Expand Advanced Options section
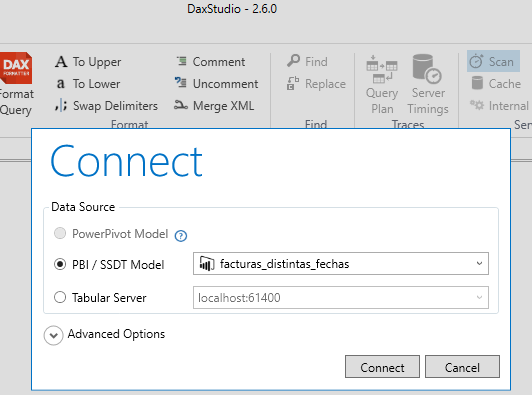Screen dimensions: 532x395 pyautogui.click(x=54, y=336)
